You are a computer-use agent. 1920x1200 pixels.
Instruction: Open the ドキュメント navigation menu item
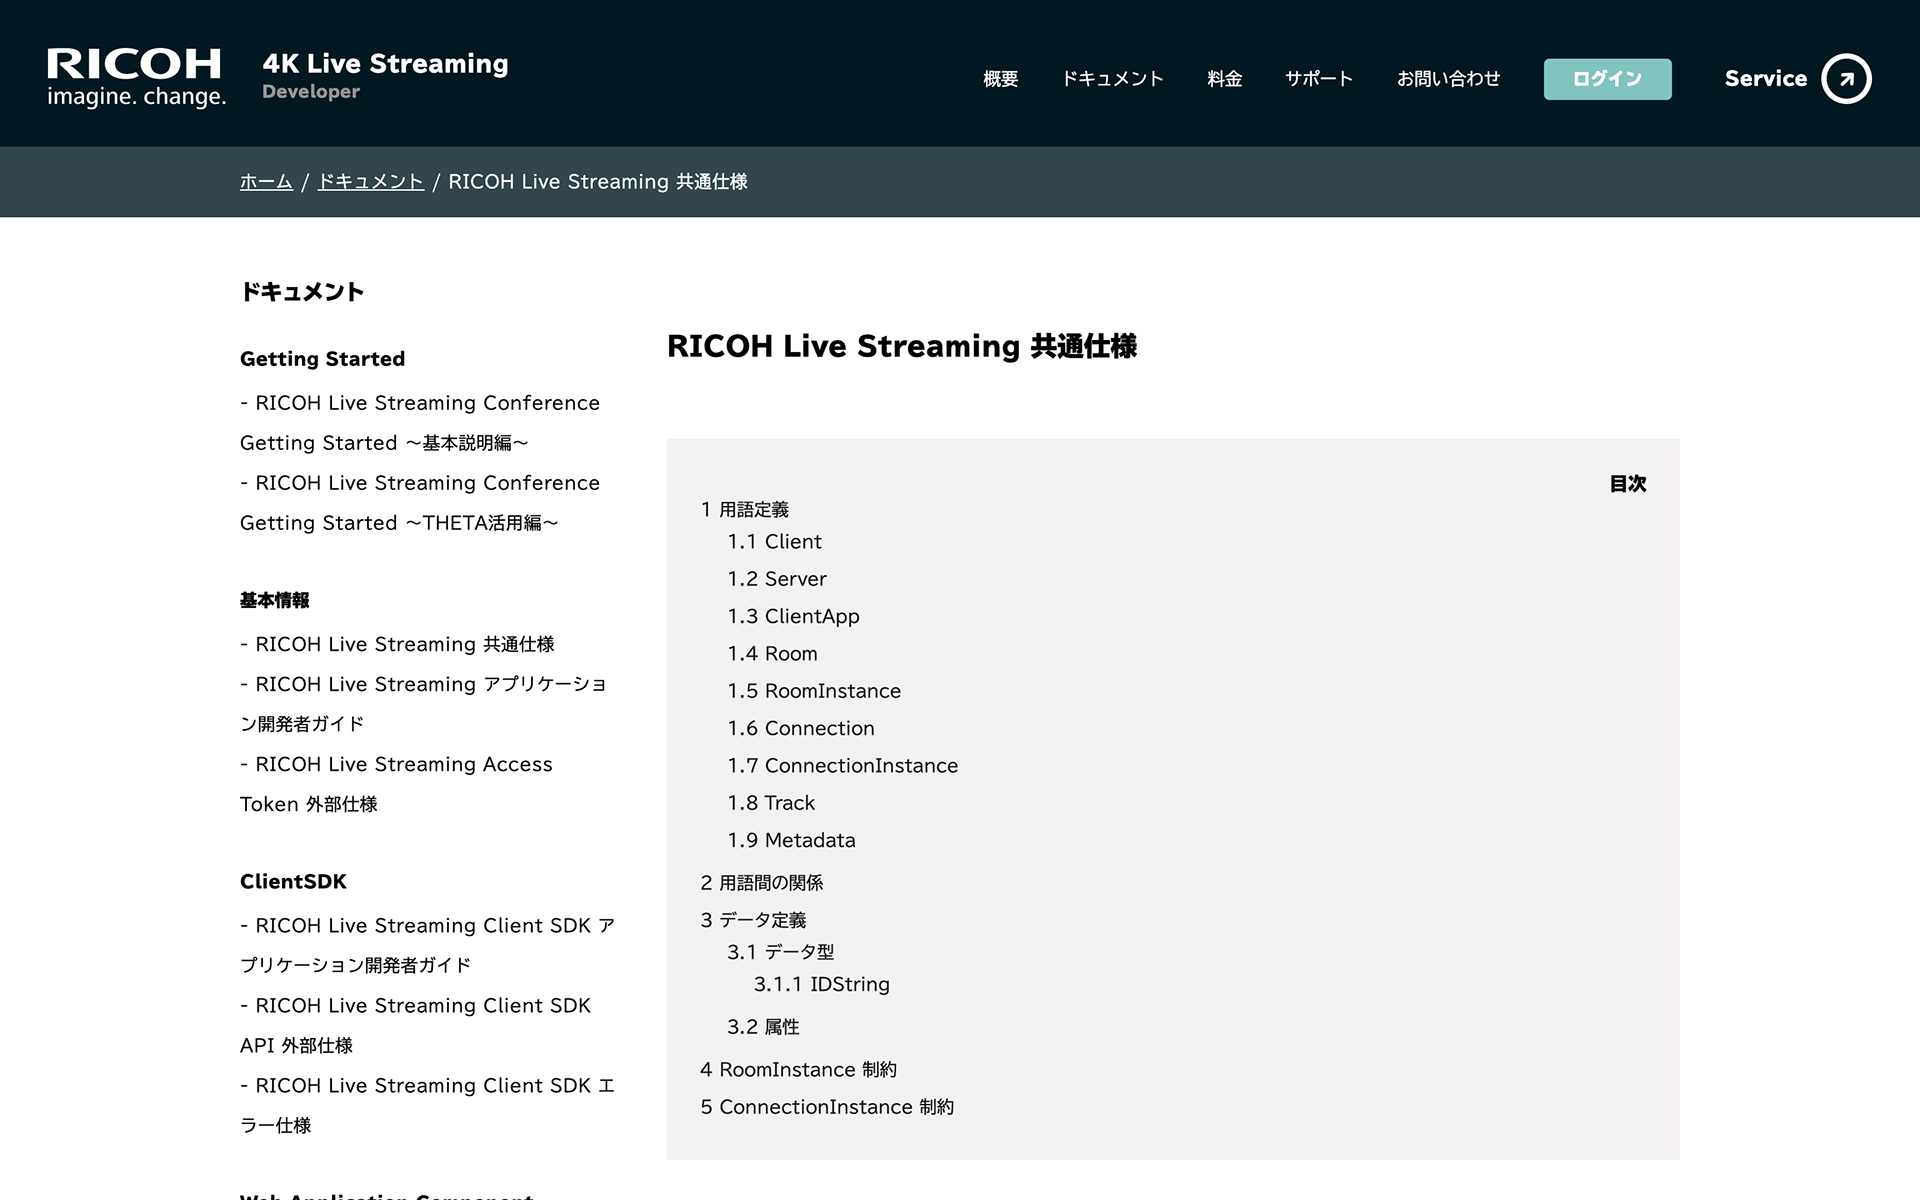[x=1112, y=79]
